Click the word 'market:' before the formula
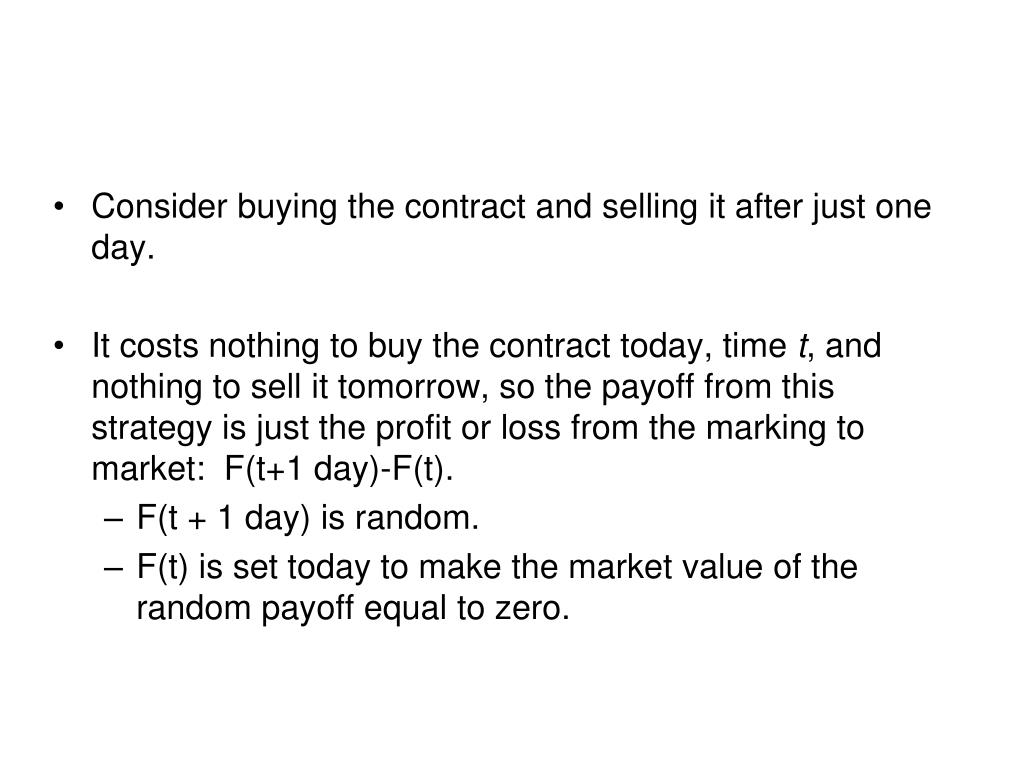 click(x=149, y=469)
